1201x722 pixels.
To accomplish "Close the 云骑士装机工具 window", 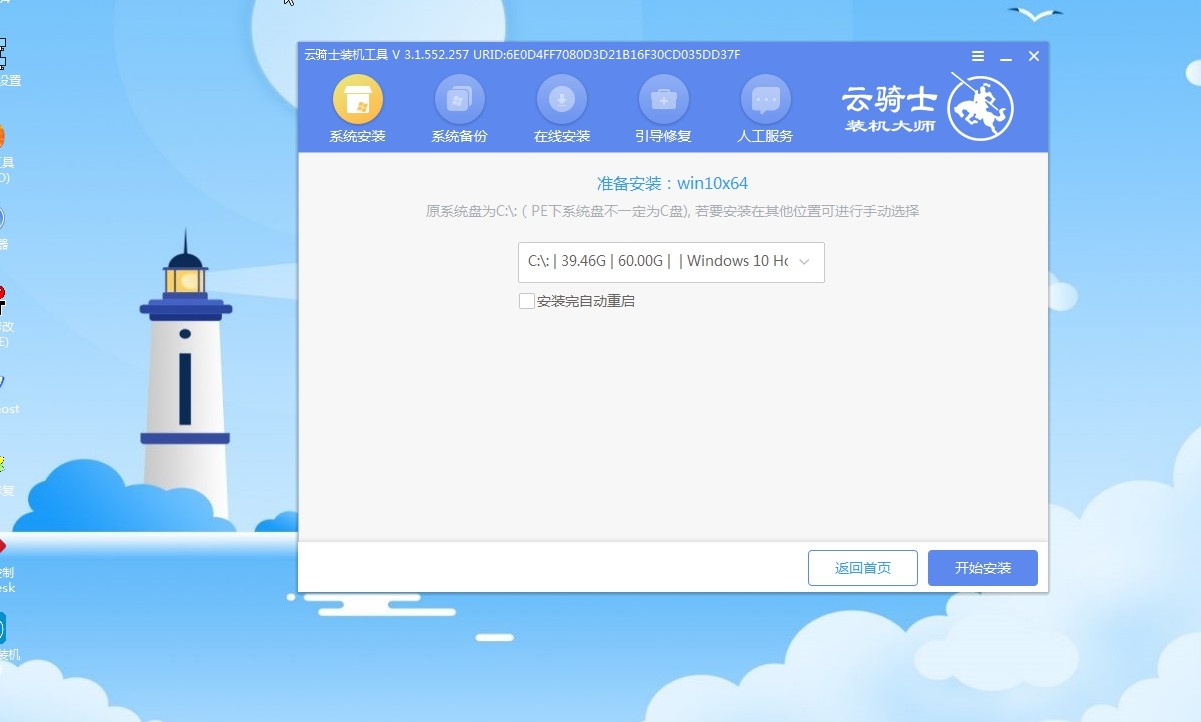I will coord(1034,56).
